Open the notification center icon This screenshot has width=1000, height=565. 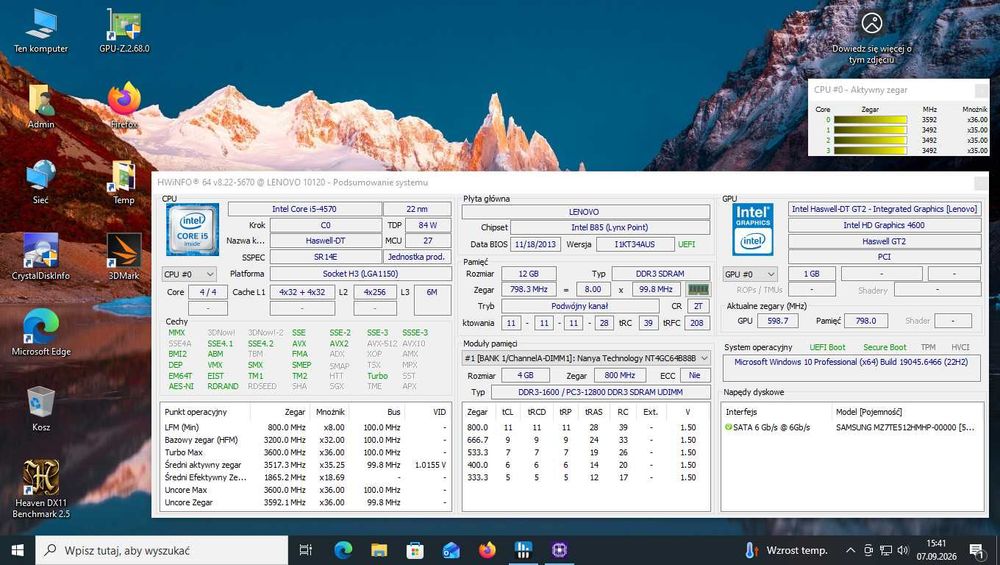tap(976, 550)
